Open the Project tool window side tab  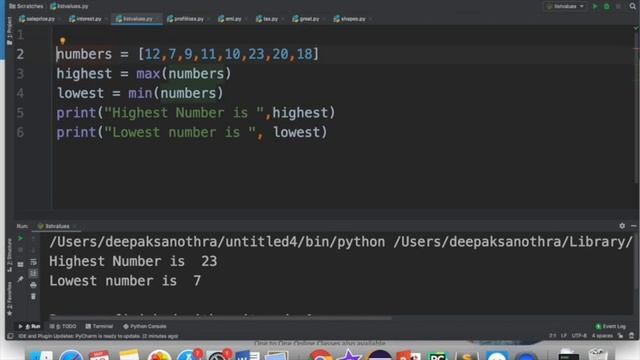[x=9, y=31]
